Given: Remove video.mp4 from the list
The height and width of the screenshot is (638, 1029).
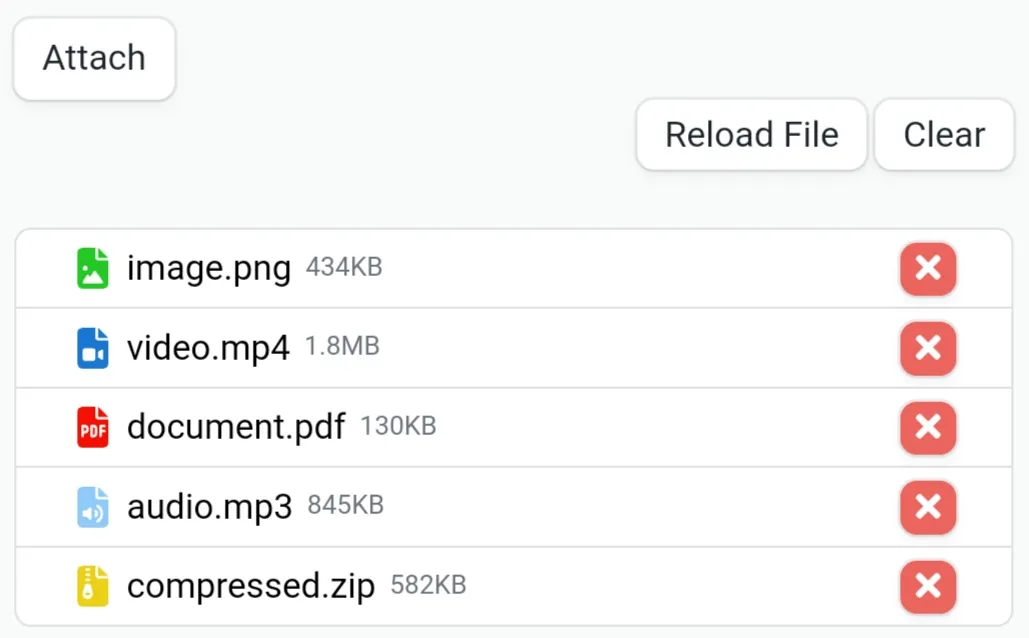Looking at the screenshot, I should point(928,348).
